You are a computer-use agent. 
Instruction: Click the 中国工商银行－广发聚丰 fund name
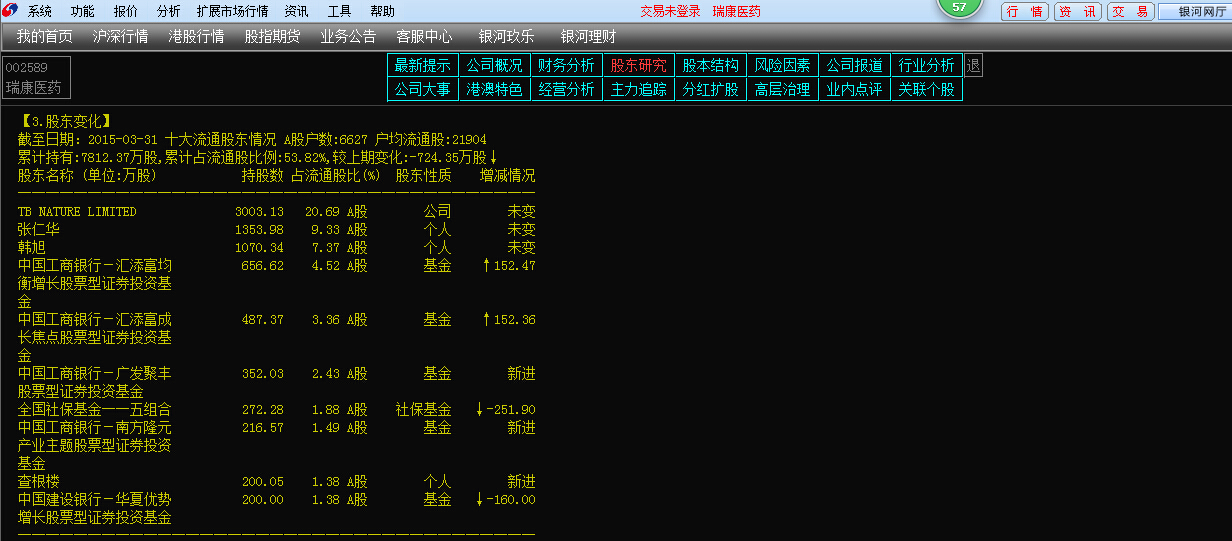click(x=95, y=374)
